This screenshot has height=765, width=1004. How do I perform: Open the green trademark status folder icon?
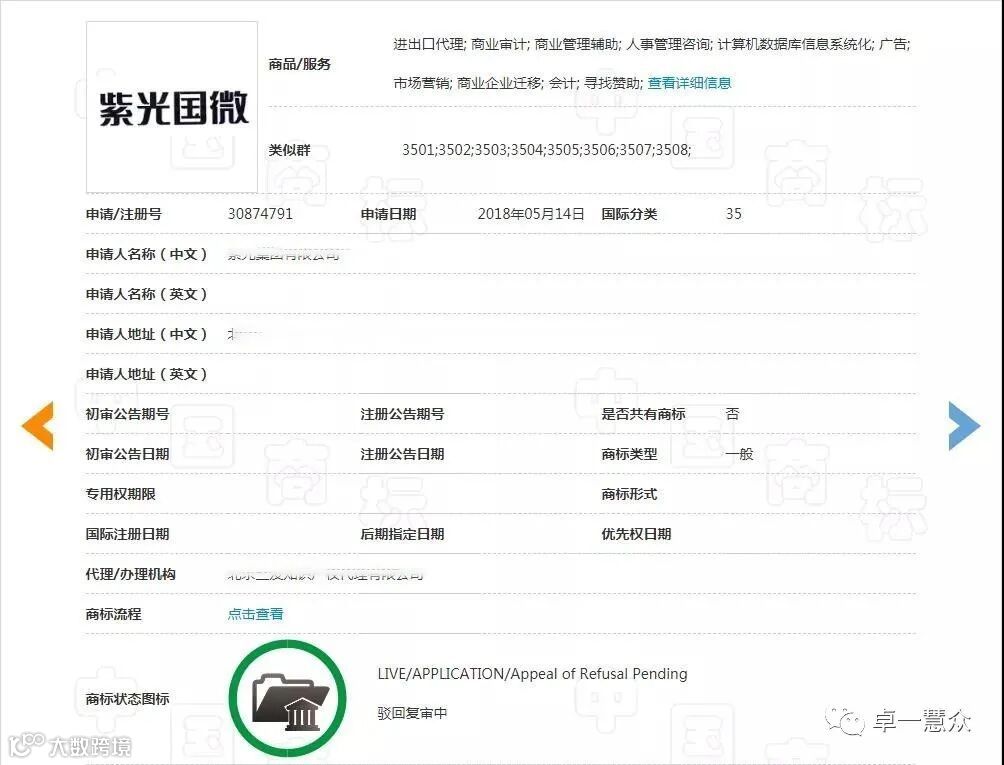[x=287, y=698]
